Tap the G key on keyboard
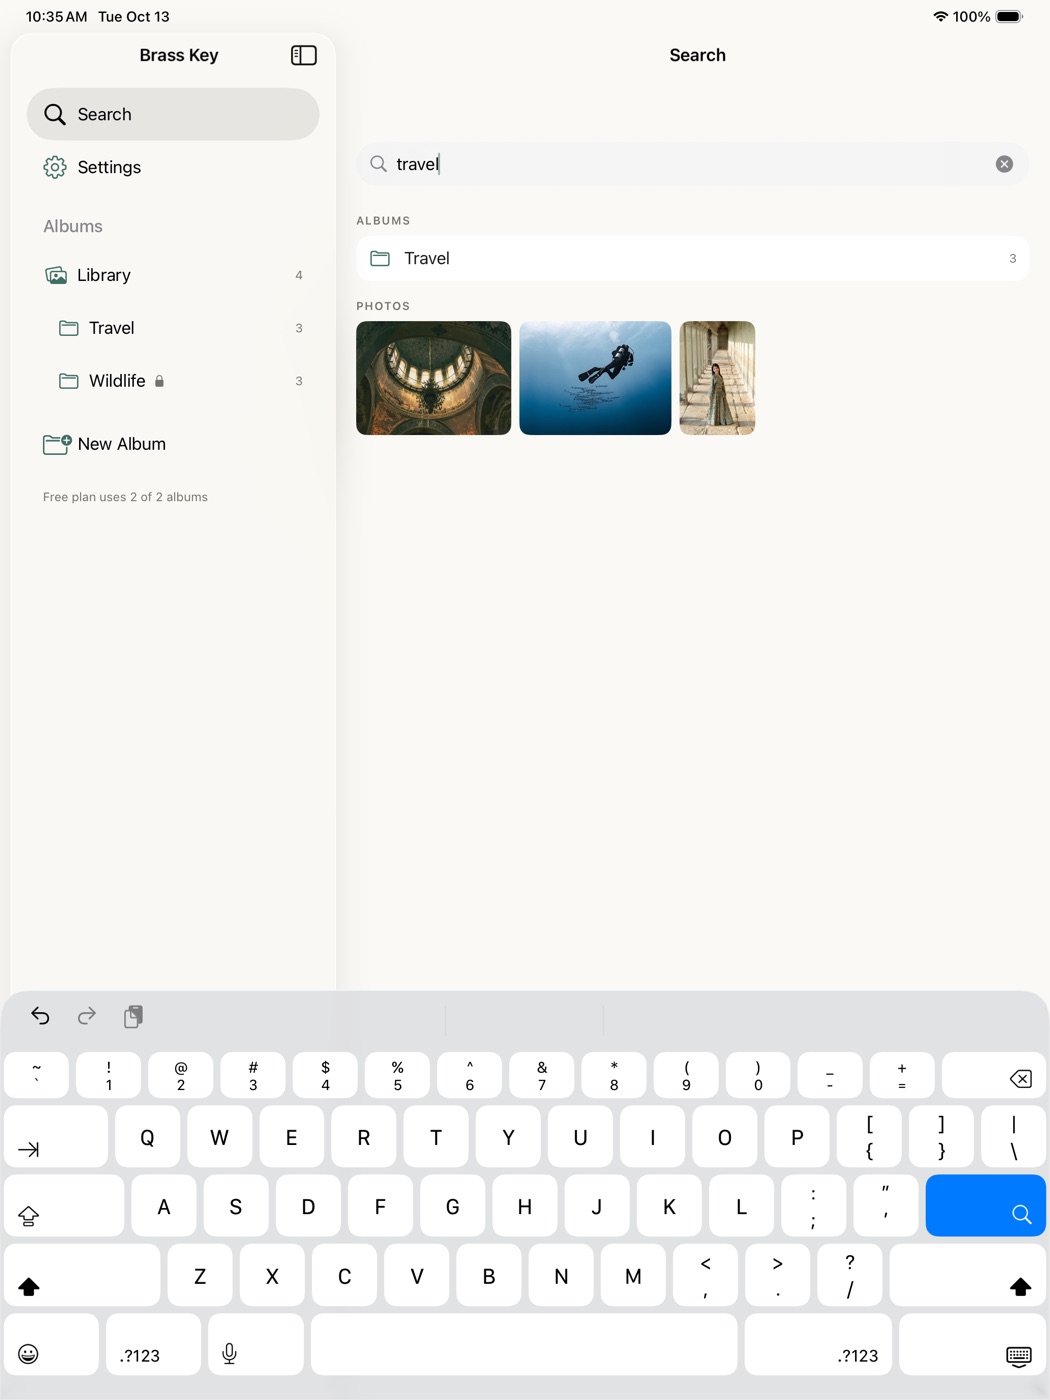This screenshot has height=1400, width=1050. pos(452,1206)
